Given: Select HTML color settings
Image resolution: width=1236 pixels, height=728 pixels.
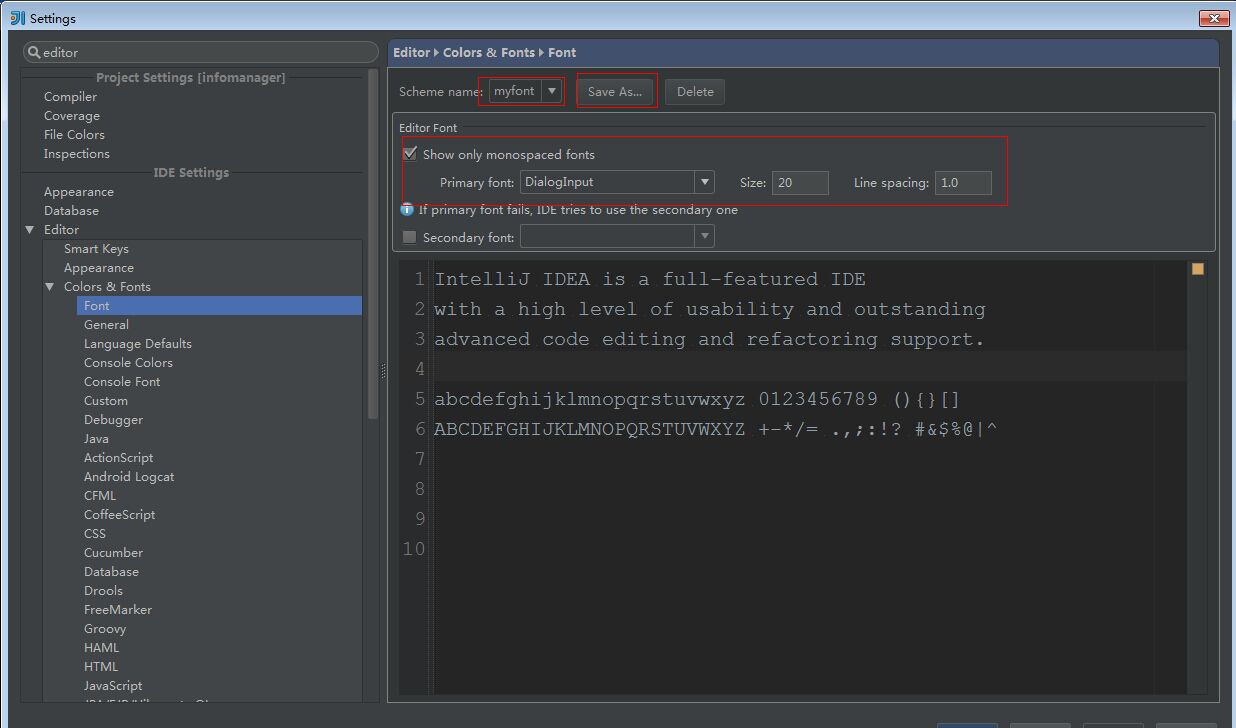Looking at the screenshot, I should pos(101,667).
